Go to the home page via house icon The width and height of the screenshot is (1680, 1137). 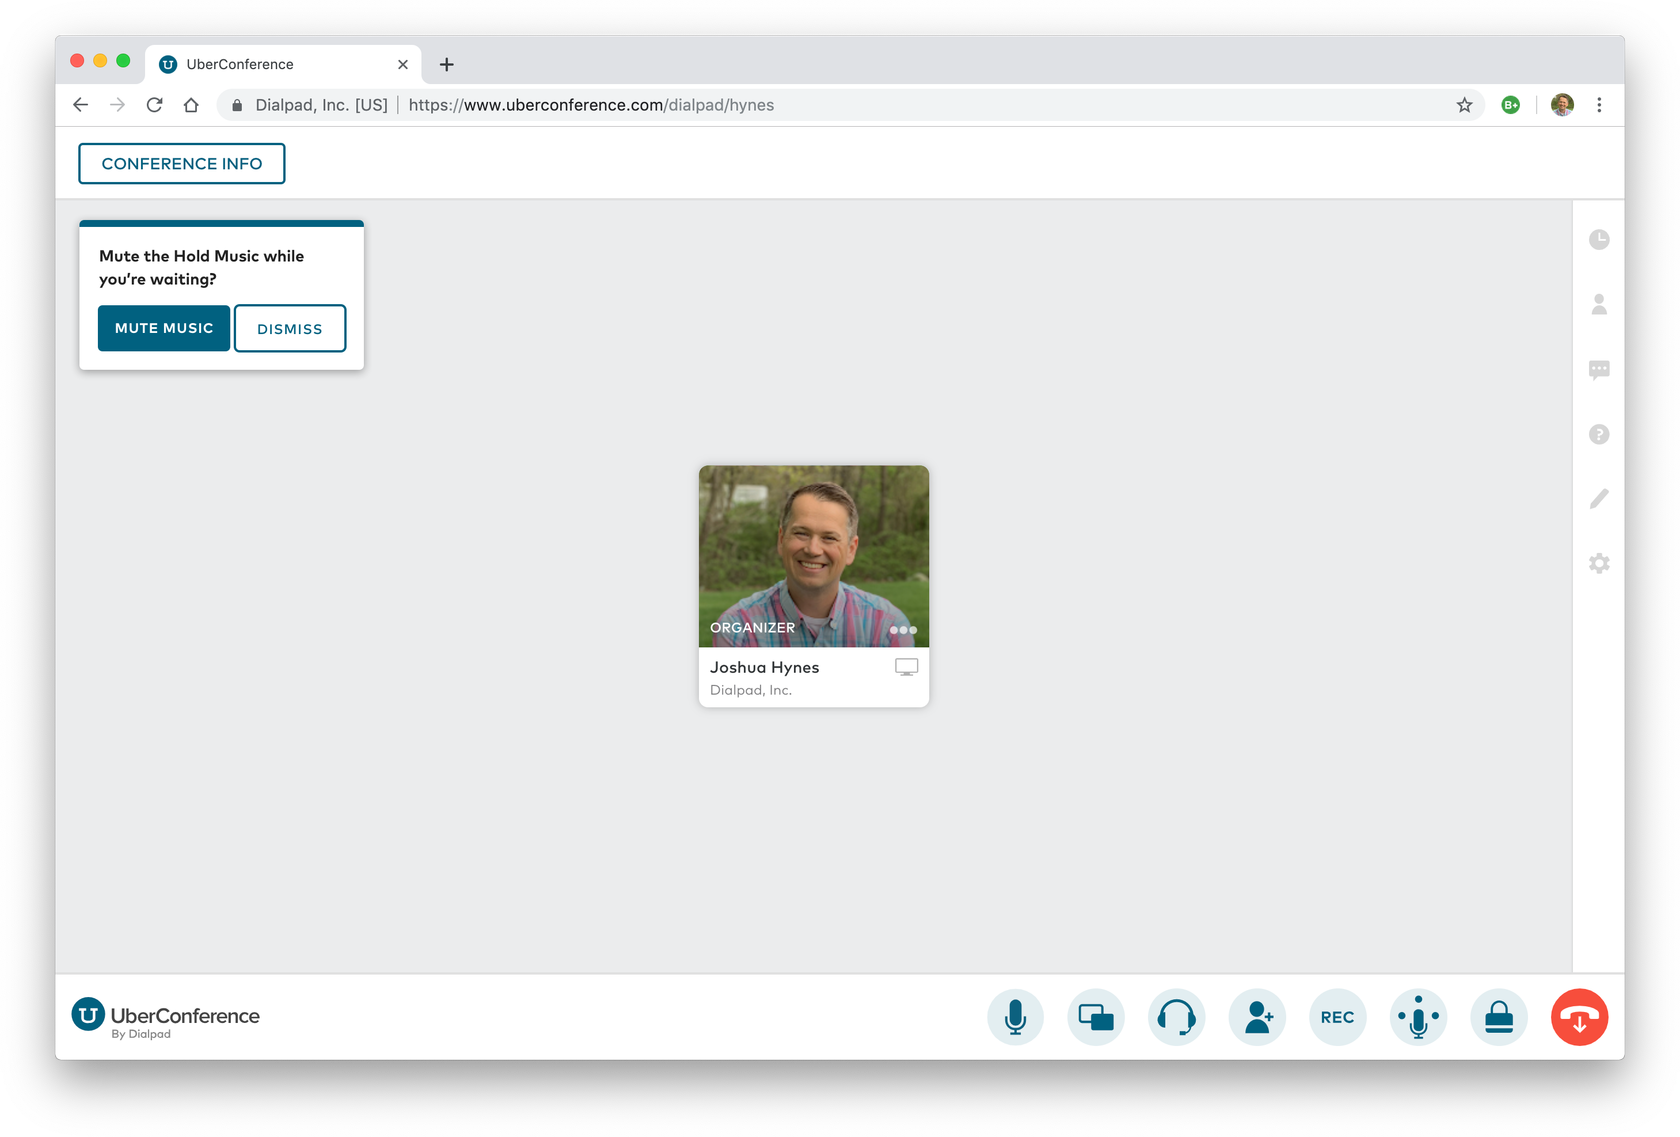point(191,105)
